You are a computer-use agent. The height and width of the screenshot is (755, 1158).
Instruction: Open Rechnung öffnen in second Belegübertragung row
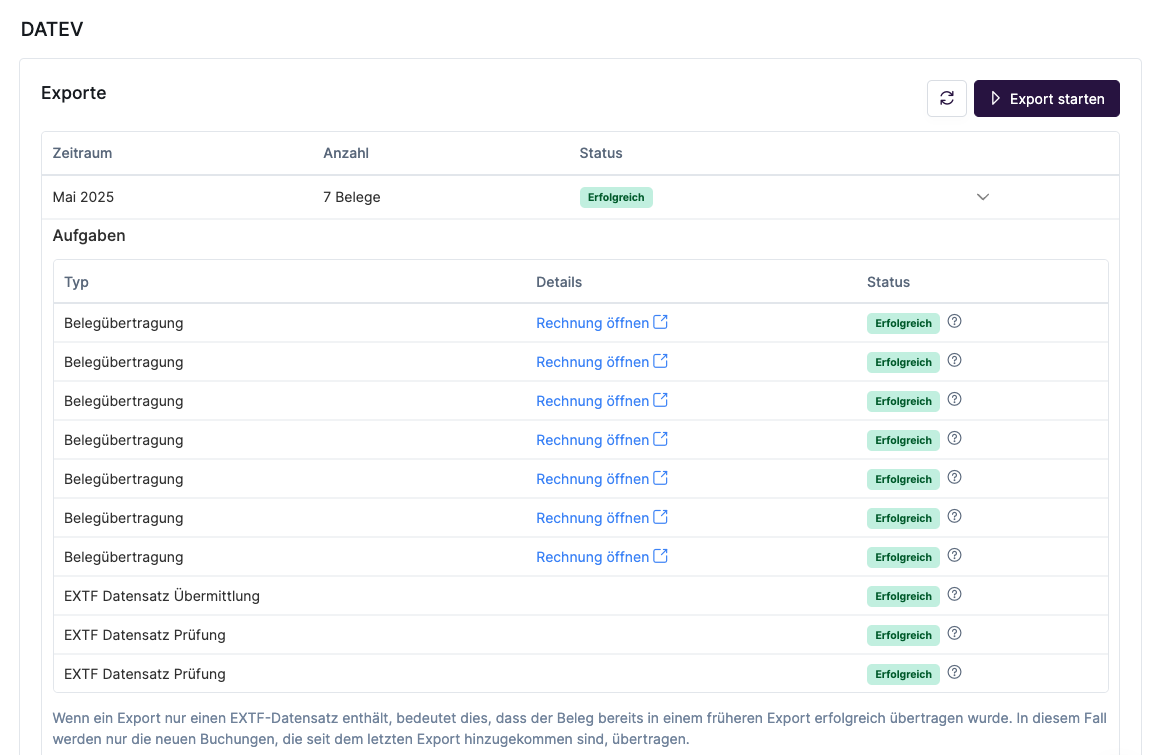pyautogui.click(x=602, y=362)
